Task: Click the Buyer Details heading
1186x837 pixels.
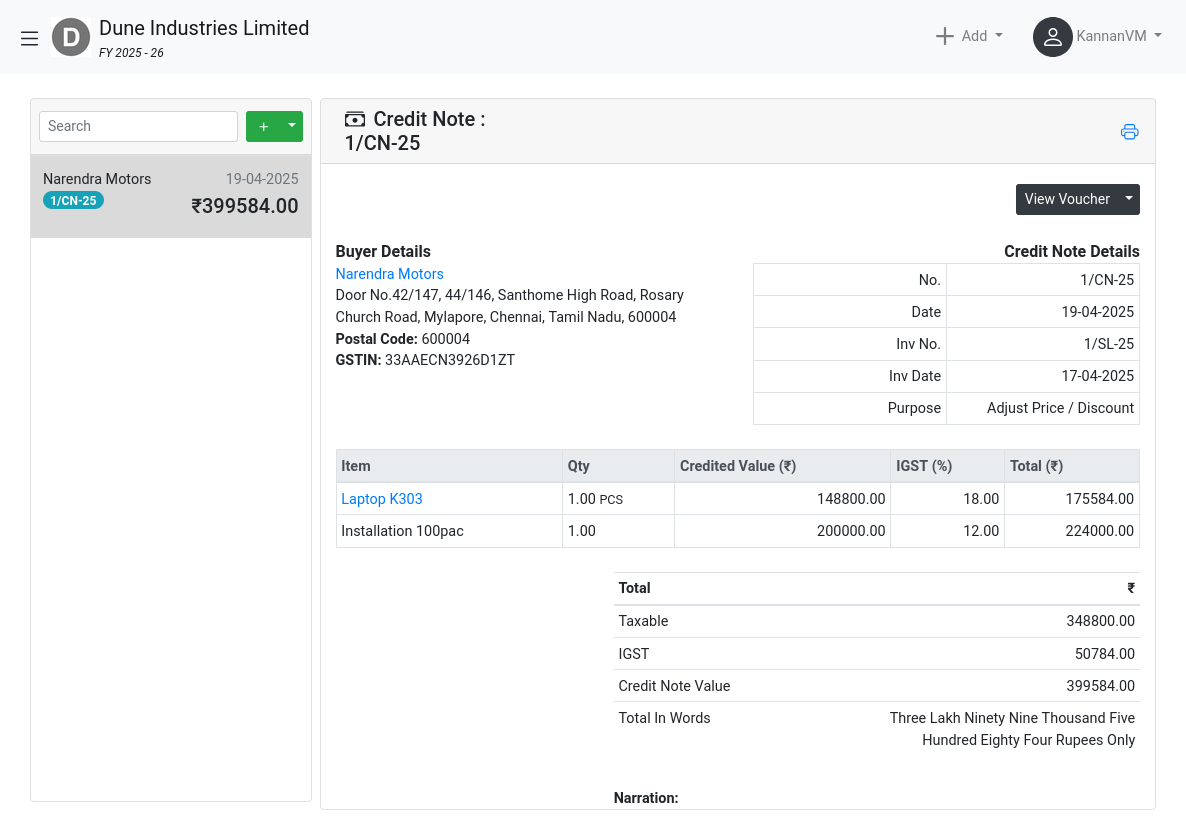Action: (x=383, y=252)
